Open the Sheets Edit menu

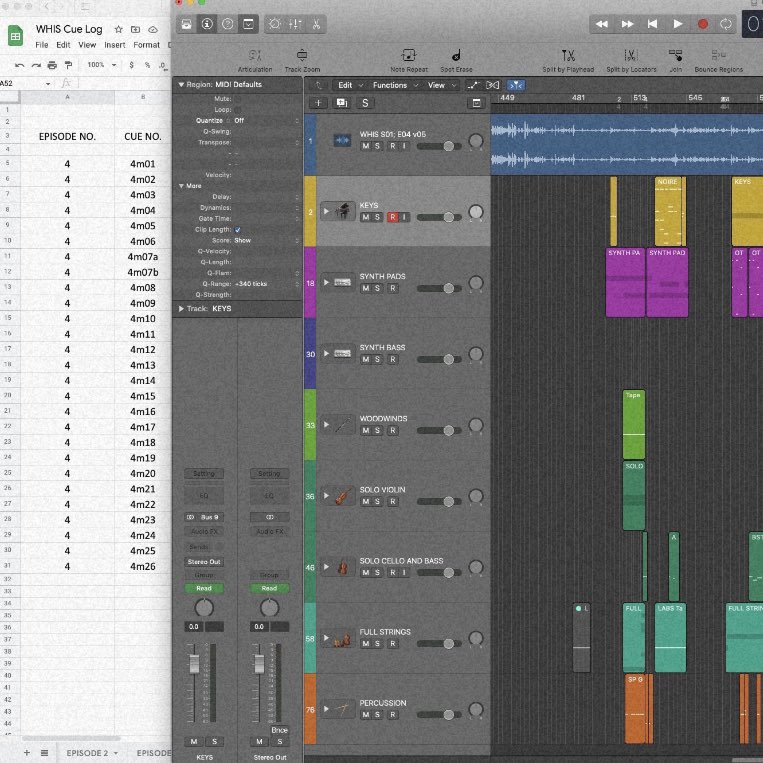point(63,45)
